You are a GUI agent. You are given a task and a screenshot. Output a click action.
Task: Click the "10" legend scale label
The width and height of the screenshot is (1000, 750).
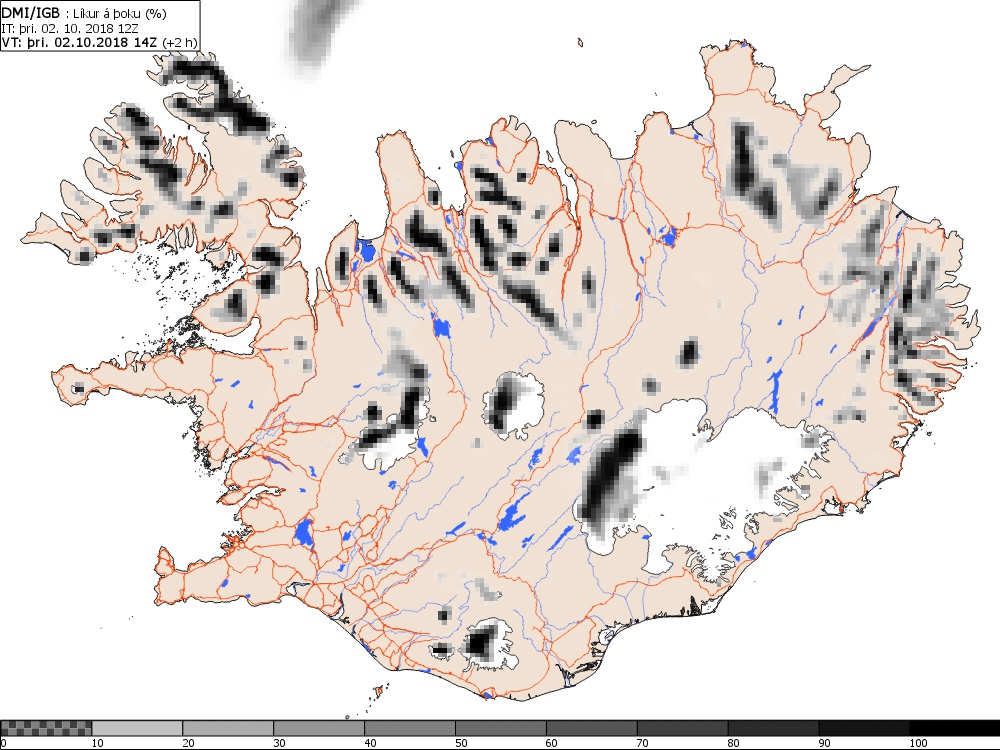click(x=98, y=743)
